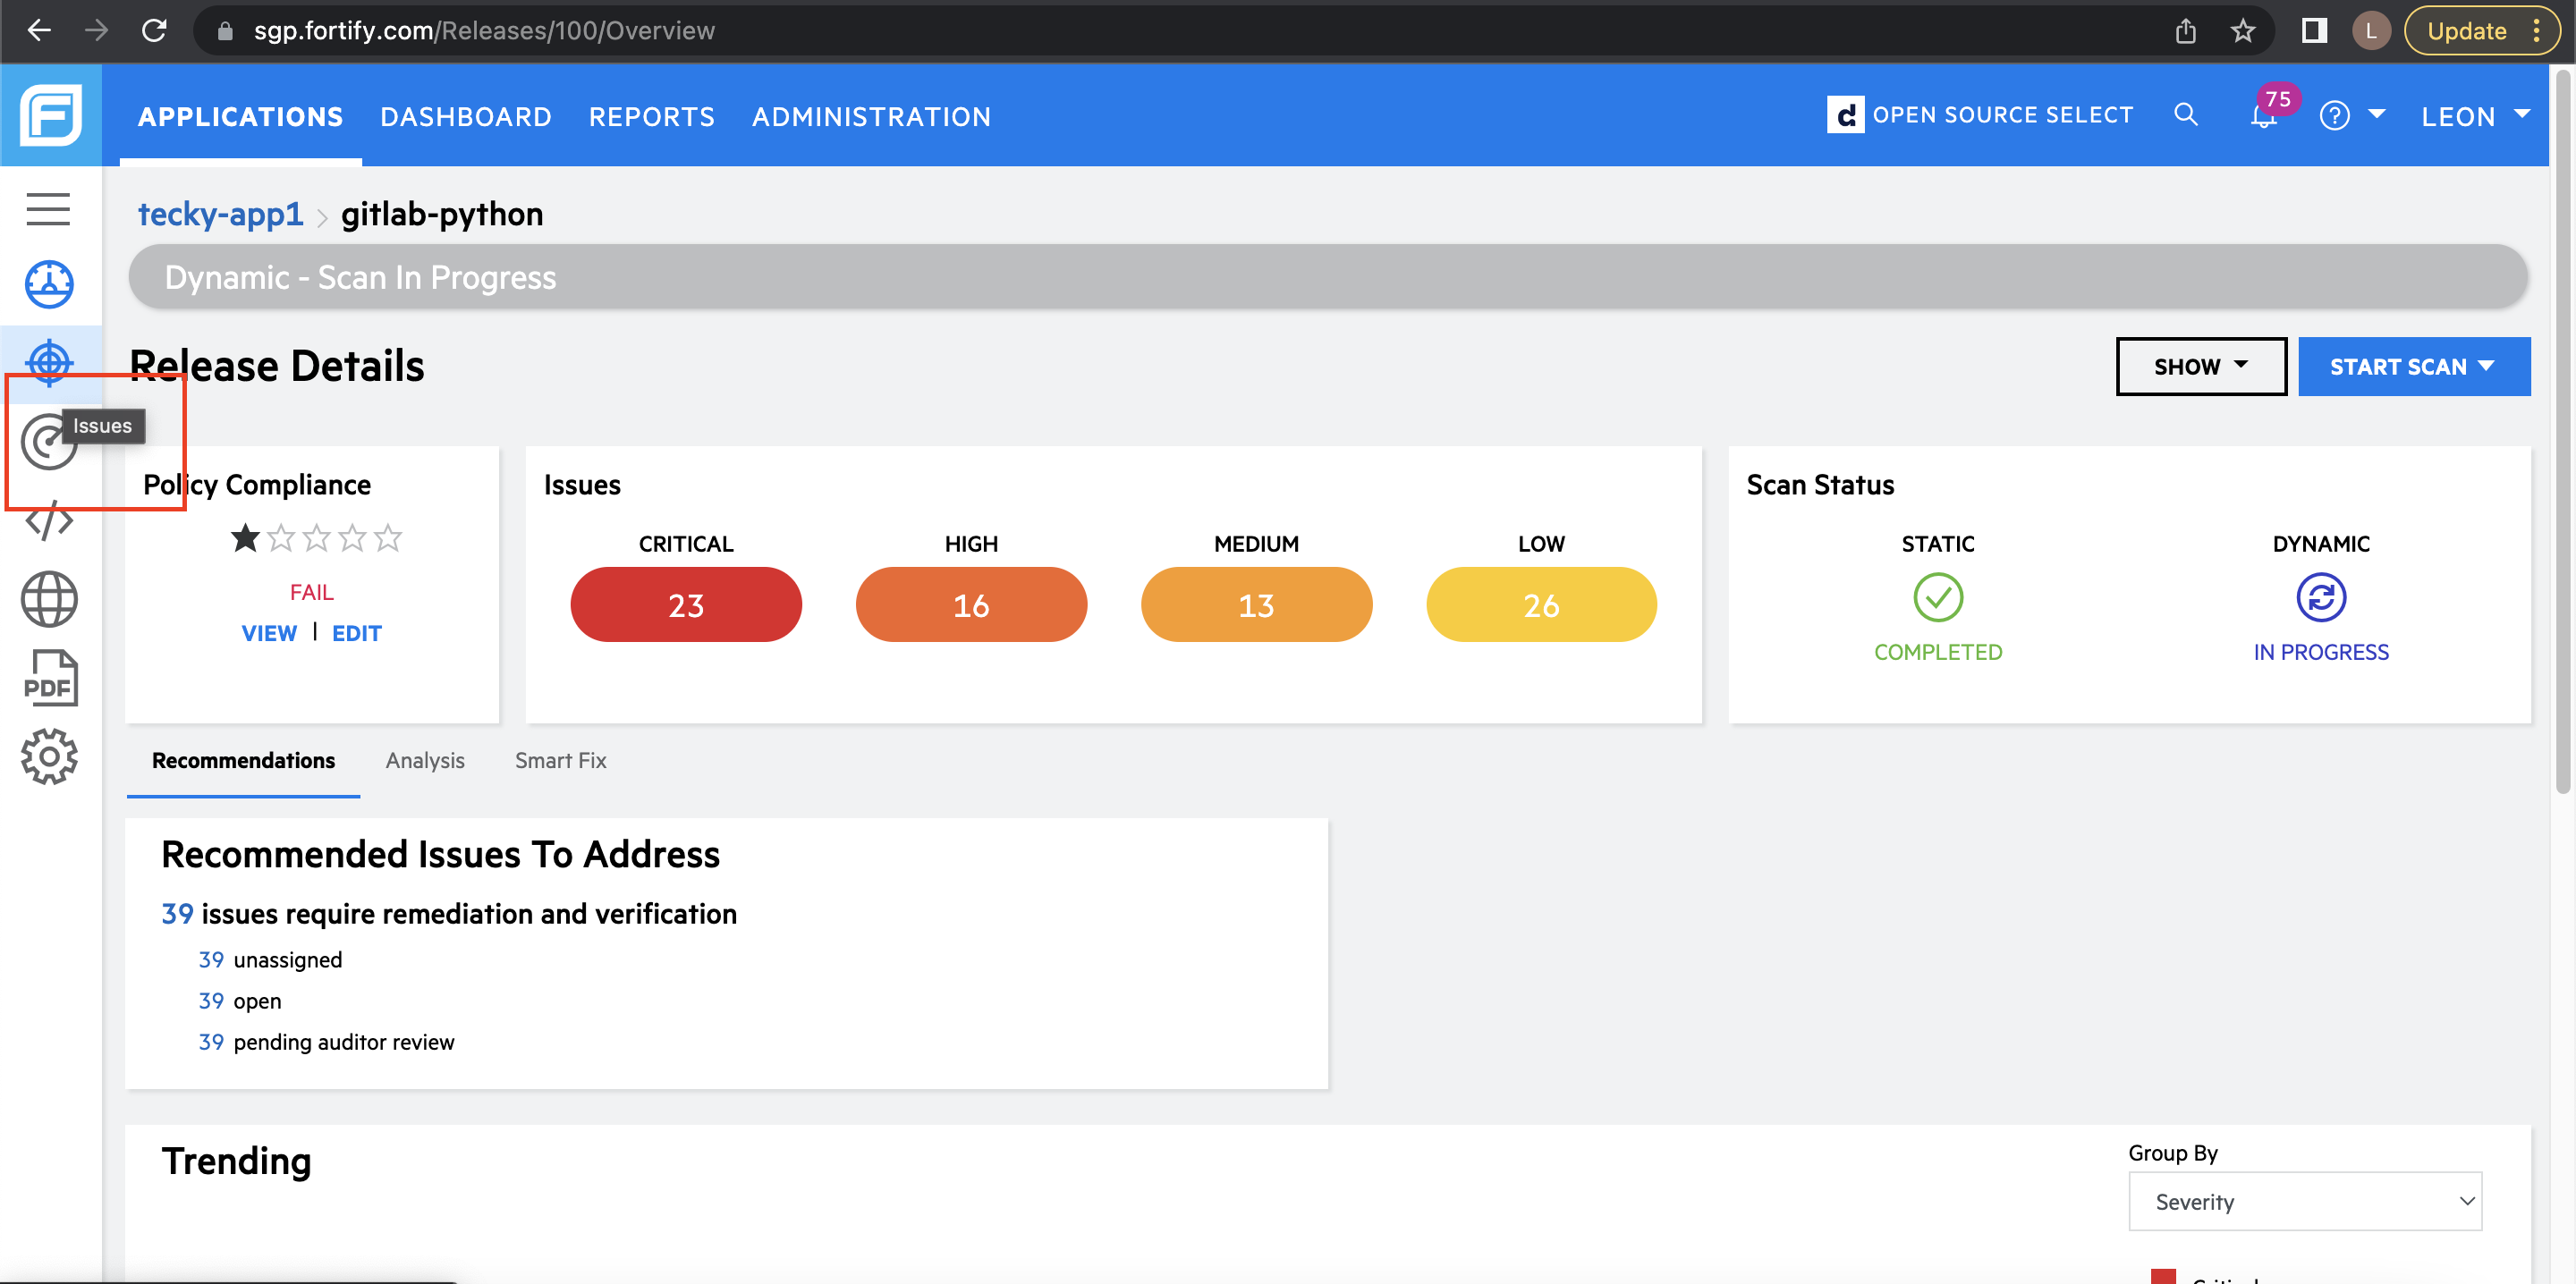The image size is (2576, 1284).
Task: Click the Fortify logo icon
Action: [x=50, y=115]
